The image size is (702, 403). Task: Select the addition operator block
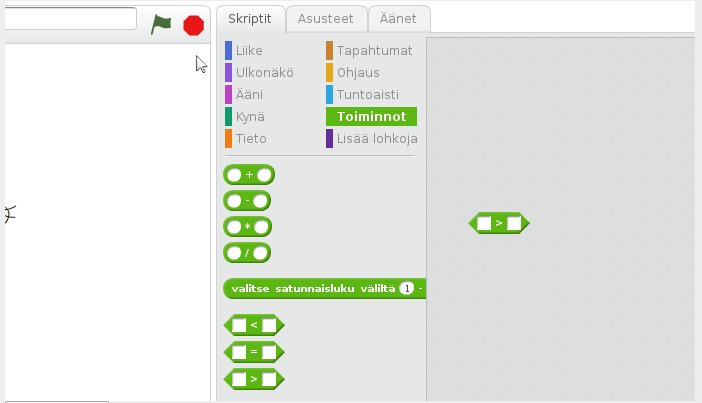pos(249,175)
